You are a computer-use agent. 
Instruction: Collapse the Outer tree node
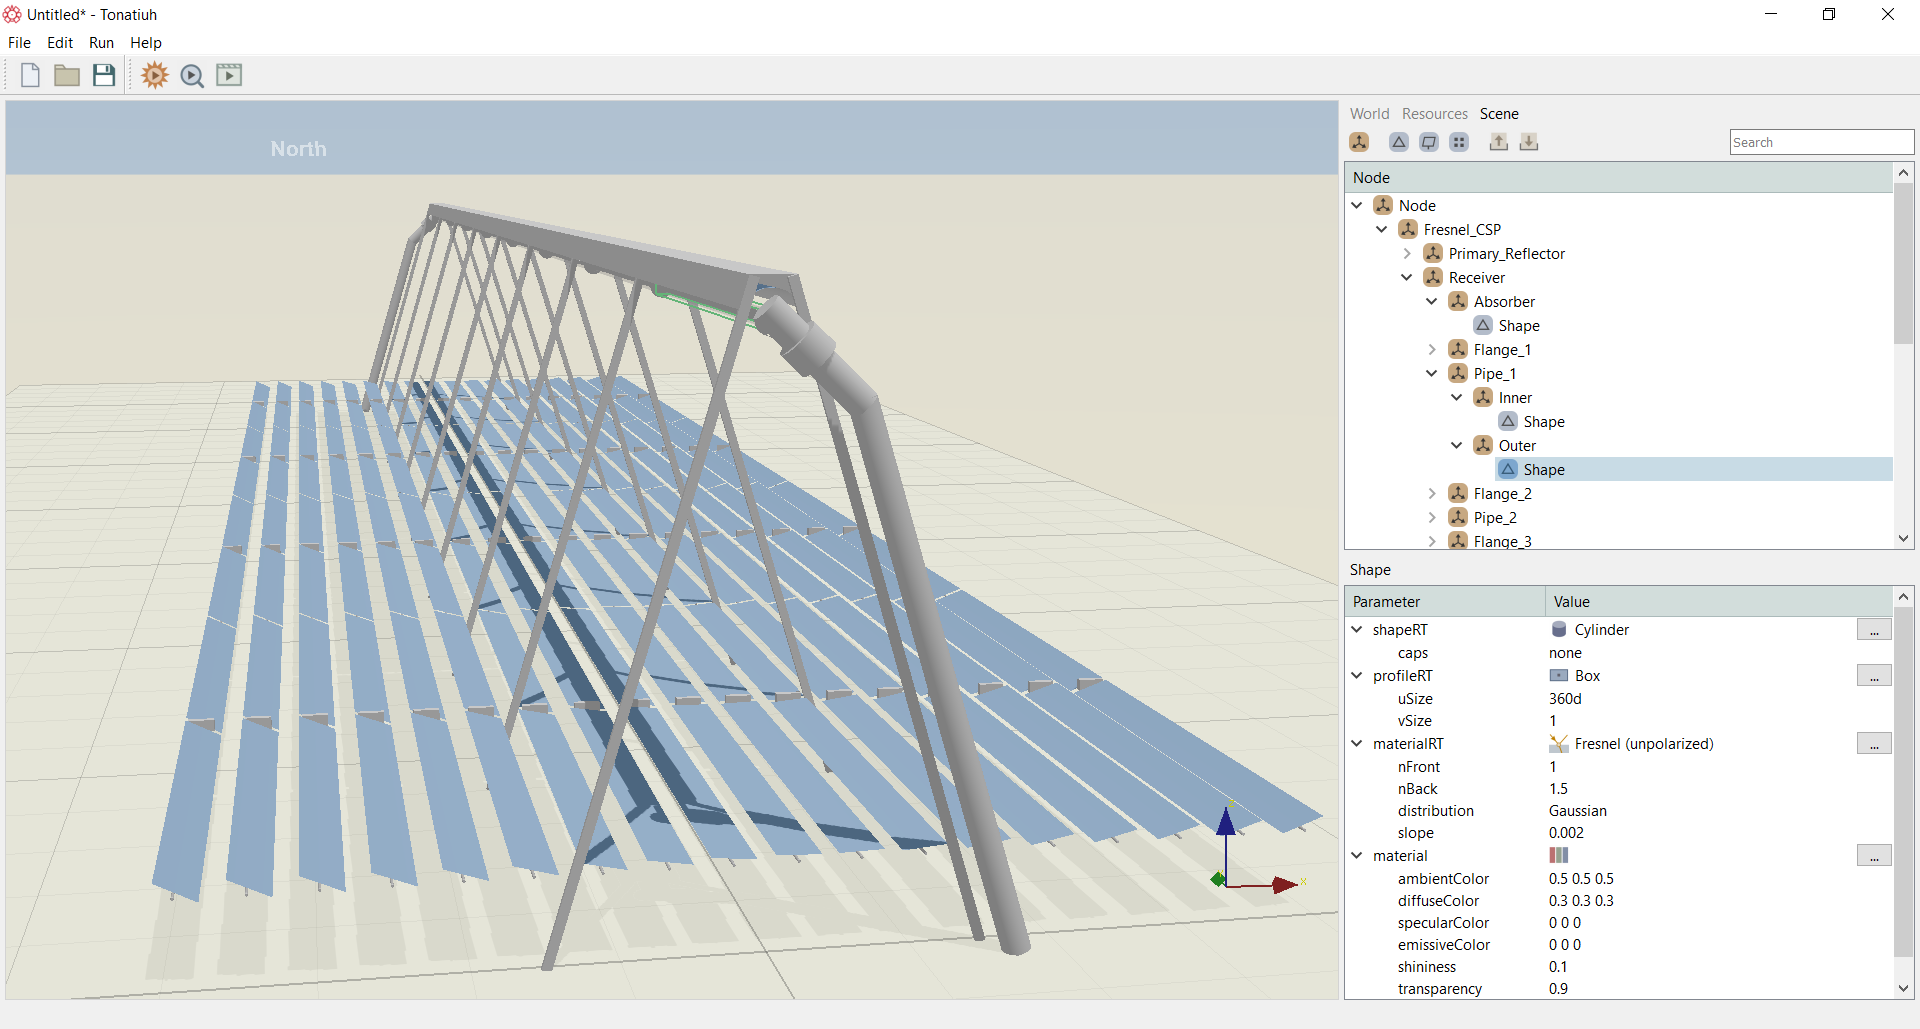(1457, 445)
